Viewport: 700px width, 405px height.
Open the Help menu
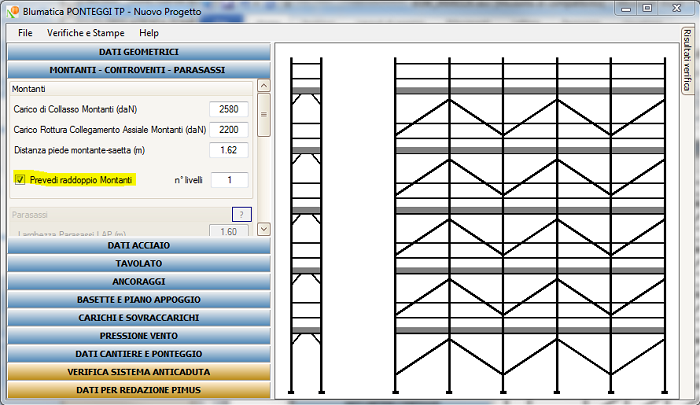(149, 33)
